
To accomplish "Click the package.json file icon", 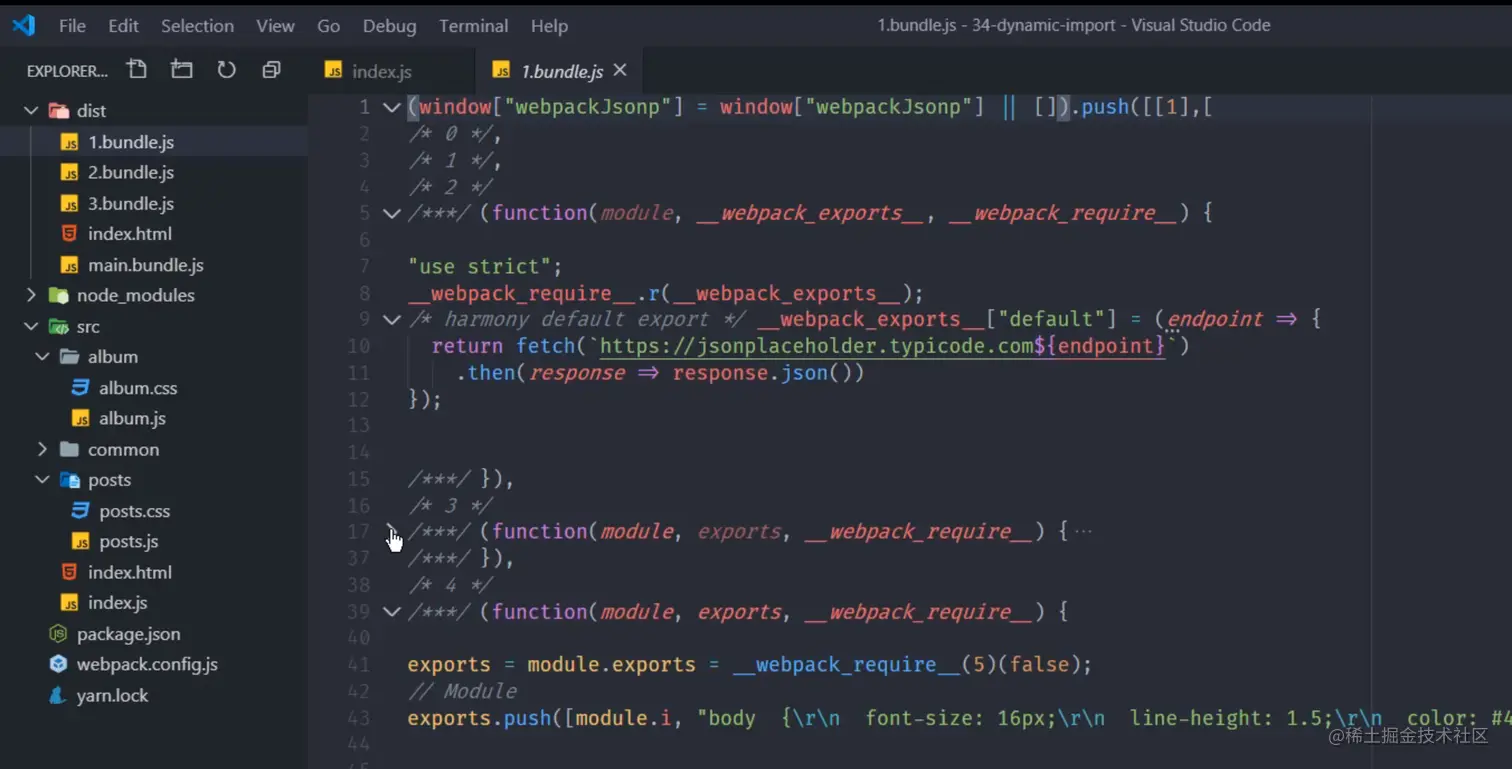I will [59, 634].
